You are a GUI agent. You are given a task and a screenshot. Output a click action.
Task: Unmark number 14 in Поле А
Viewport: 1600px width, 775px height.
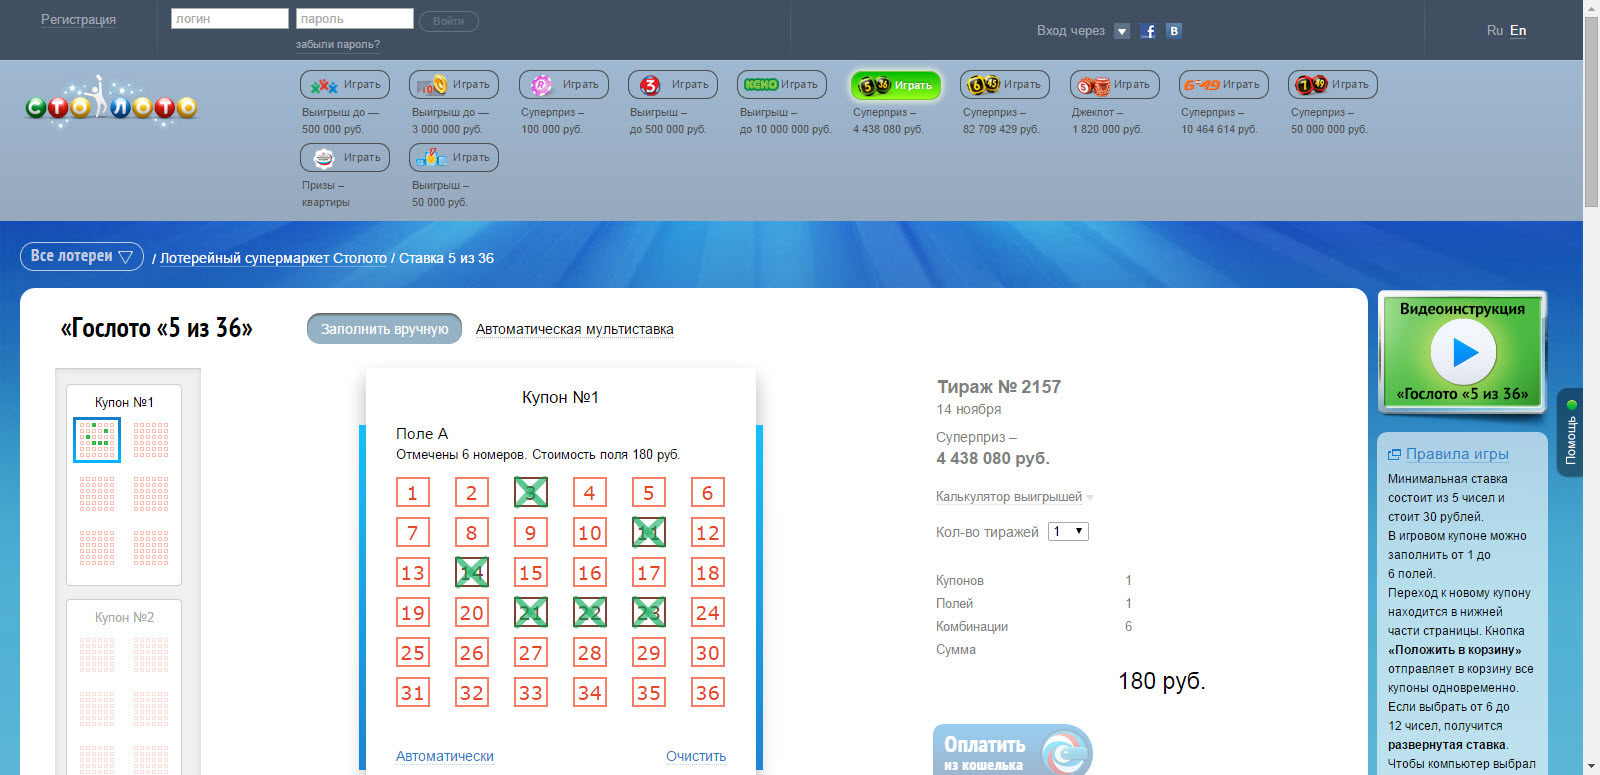point(471,572)
